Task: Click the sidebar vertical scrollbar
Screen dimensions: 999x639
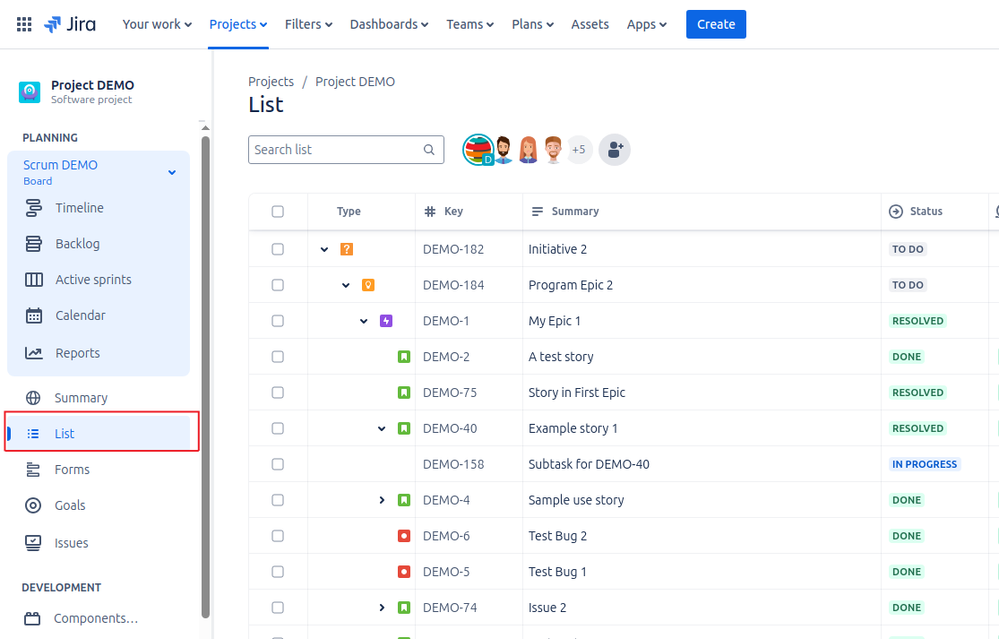Action: click(x=205, y=376)
